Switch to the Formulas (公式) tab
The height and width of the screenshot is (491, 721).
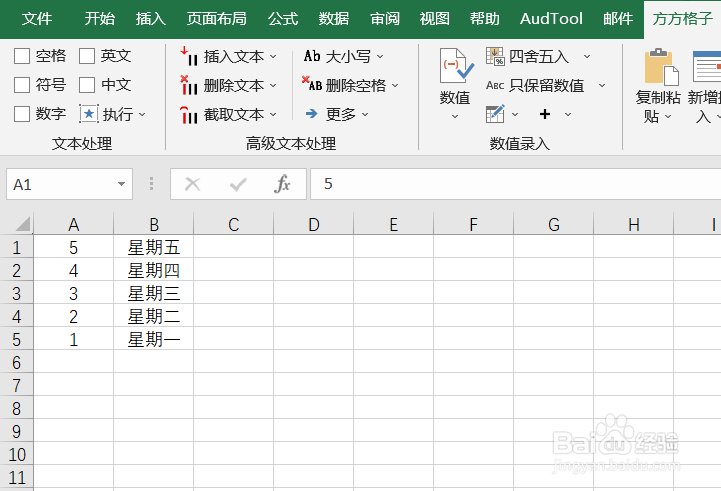(x=283, y=19)
